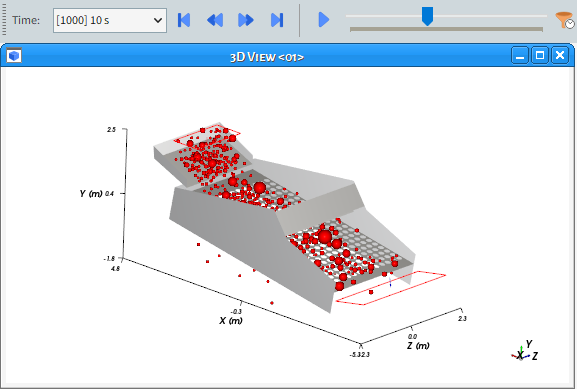577x389 pixels.
Task: Advance to the next timestep
Action: pyautogui.click(x=245, y=20)
